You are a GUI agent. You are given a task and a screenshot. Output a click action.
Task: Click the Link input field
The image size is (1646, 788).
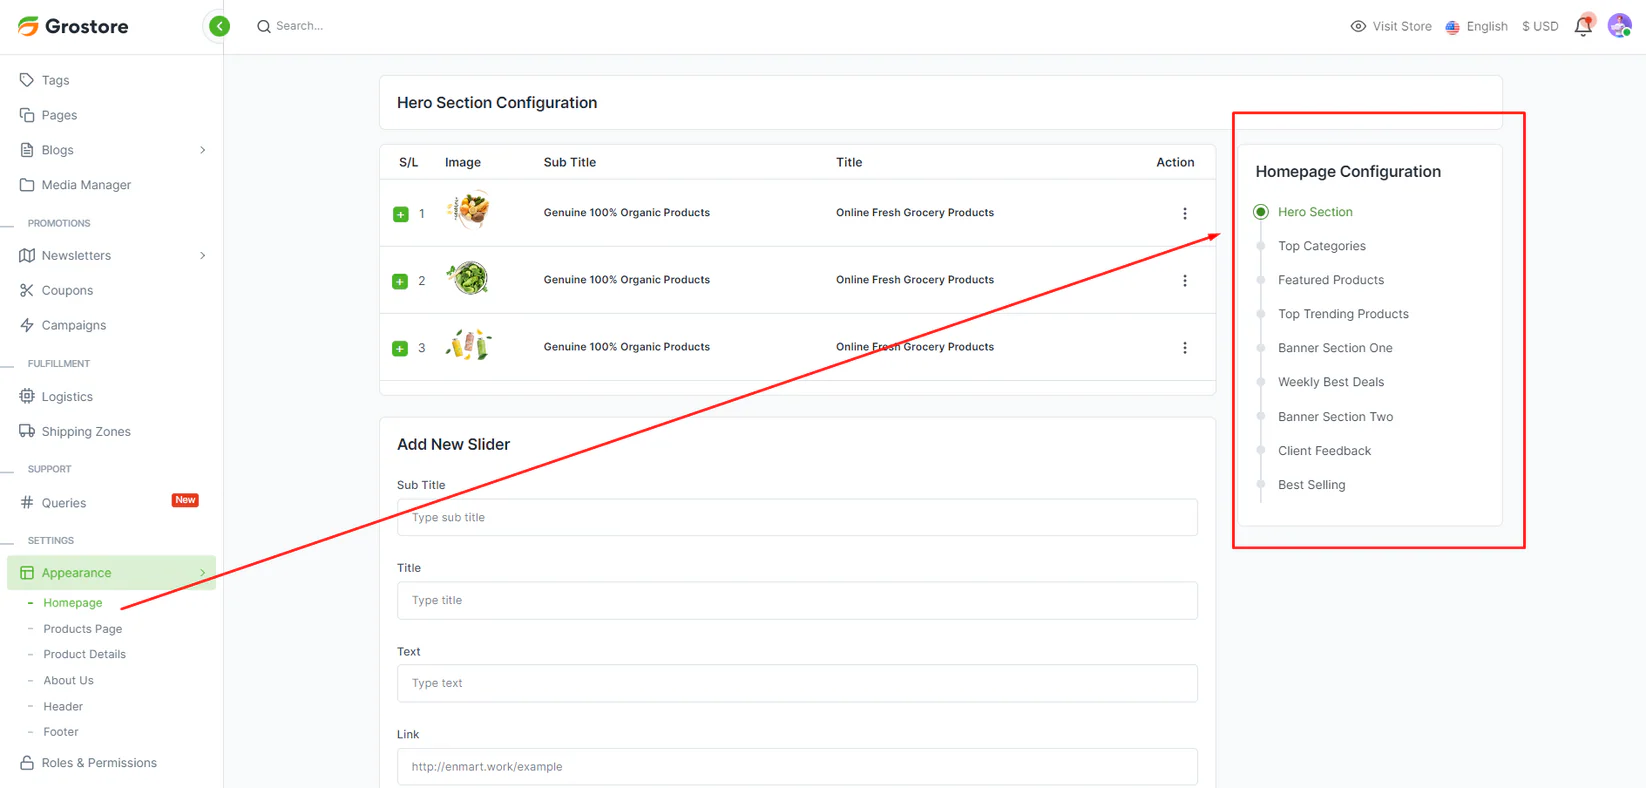click(797, 767)
